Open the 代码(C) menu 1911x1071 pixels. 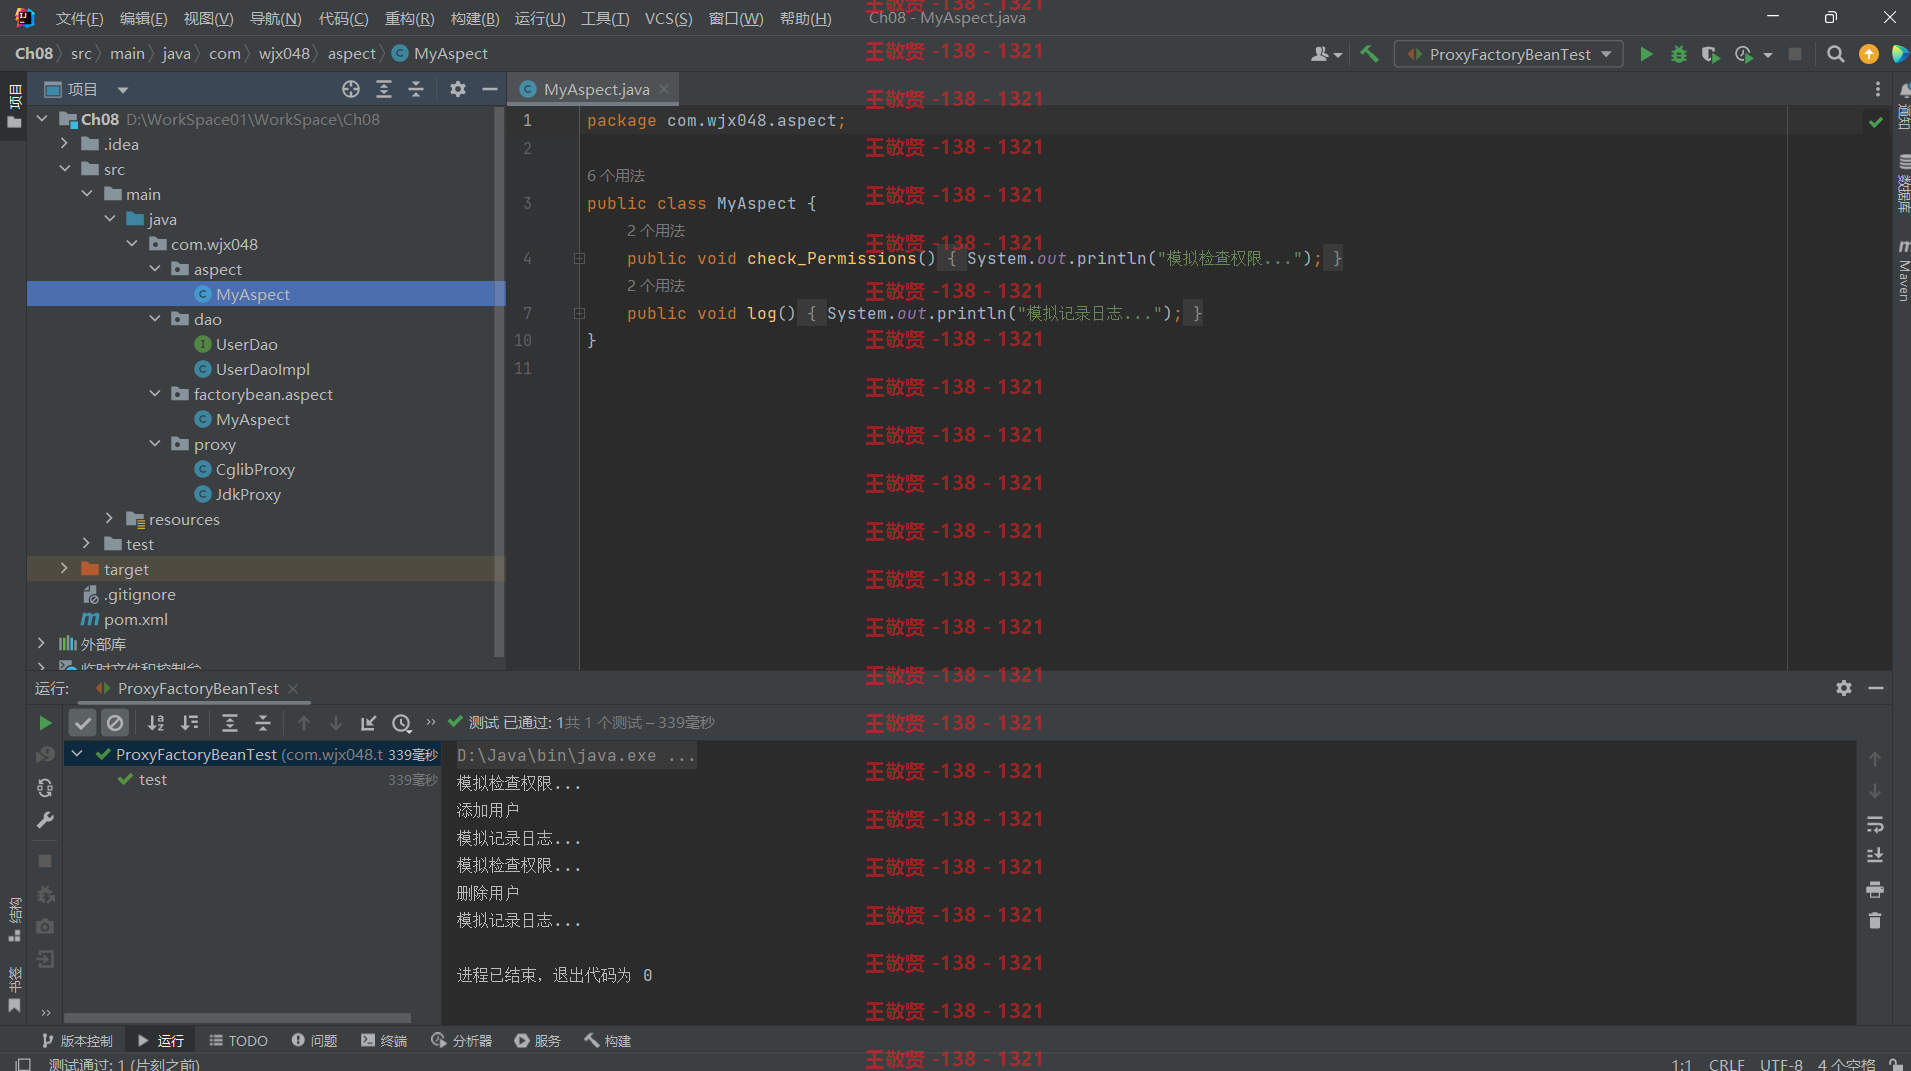pyautogui.click(x=343, y=18)
